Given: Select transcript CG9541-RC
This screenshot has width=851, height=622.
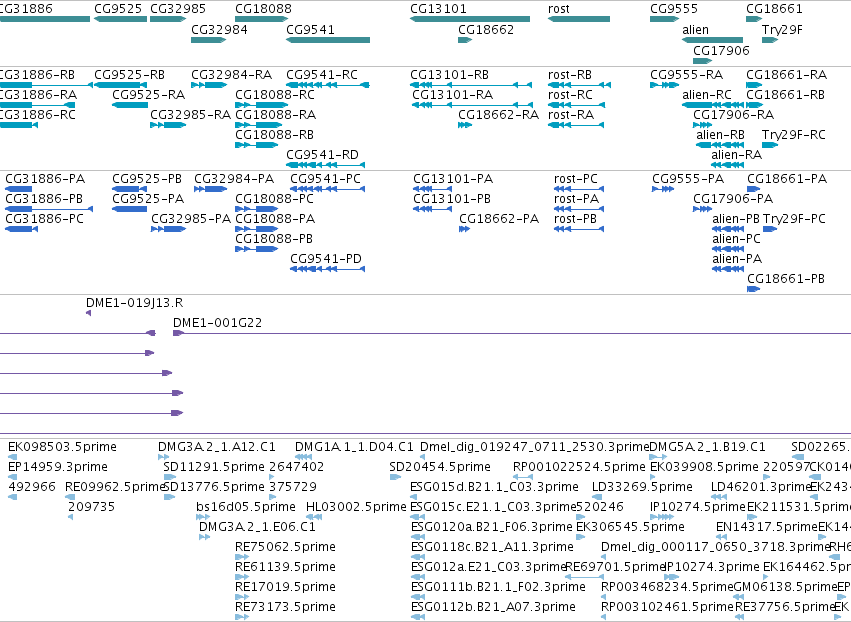Looking at the screenshot, I should coord(328,85).
